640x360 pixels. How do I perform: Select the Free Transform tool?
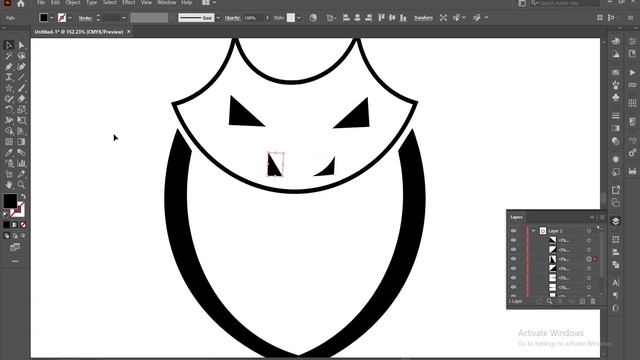(x=21, y=120)
